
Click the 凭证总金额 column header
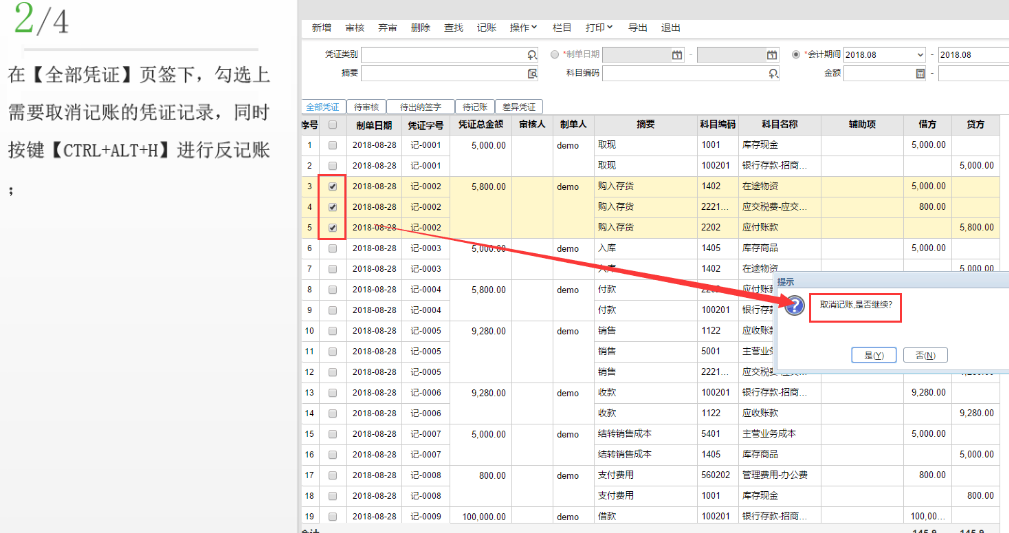click(481, 125)
